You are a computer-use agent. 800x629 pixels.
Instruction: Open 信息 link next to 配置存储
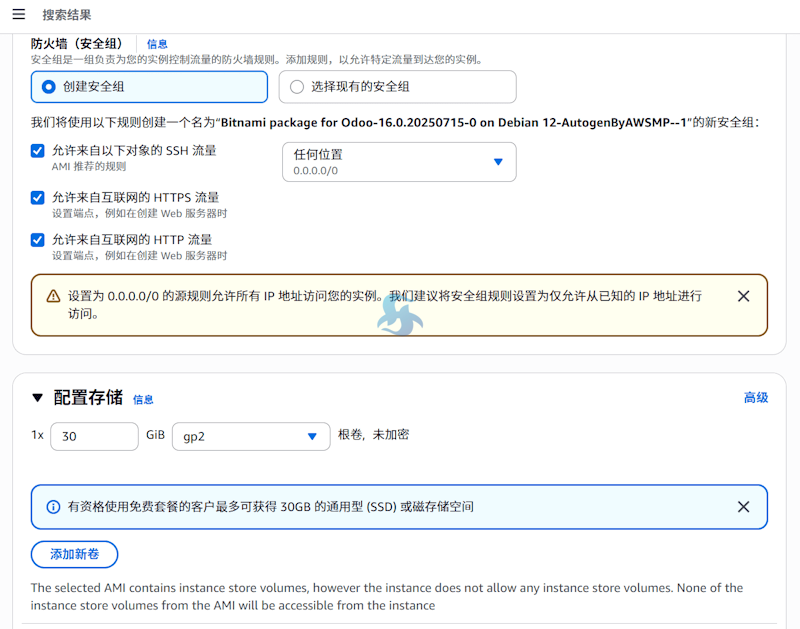tap(143, 400)
